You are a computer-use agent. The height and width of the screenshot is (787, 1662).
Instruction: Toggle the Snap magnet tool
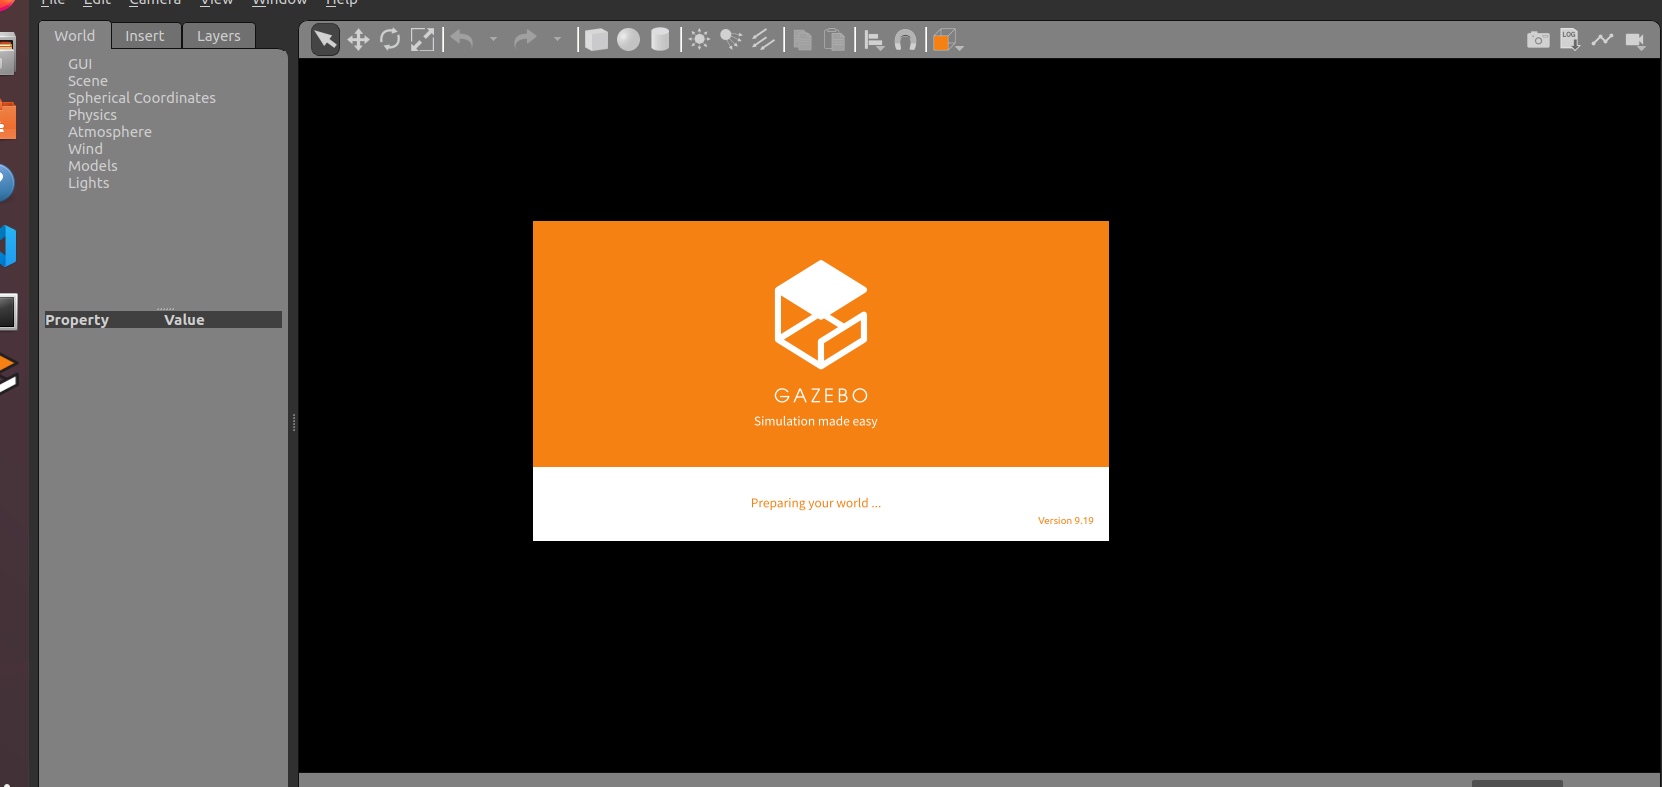click(905, 40)
